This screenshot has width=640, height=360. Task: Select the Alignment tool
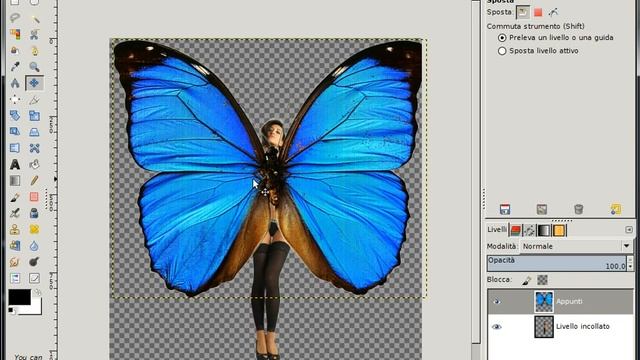15,99
